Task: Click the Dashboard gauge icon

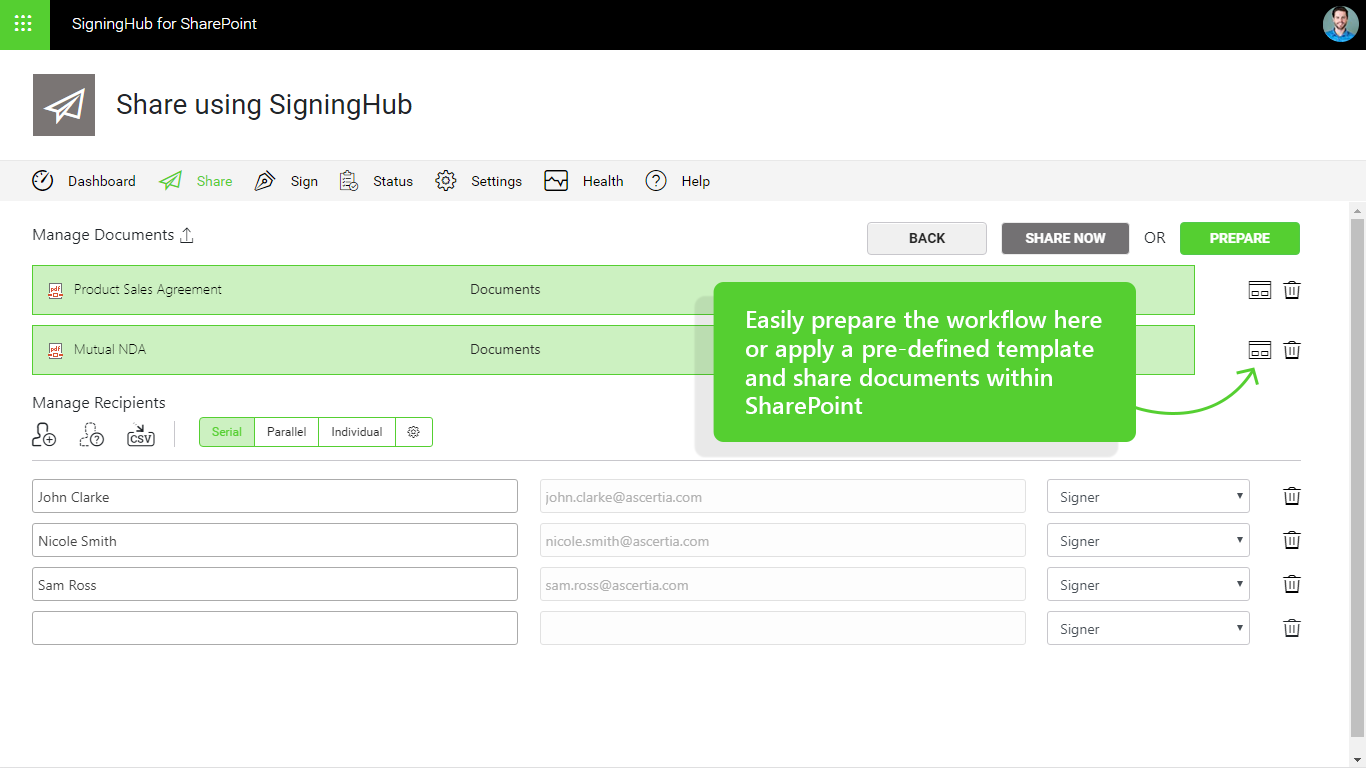Action: click(43, 181)
